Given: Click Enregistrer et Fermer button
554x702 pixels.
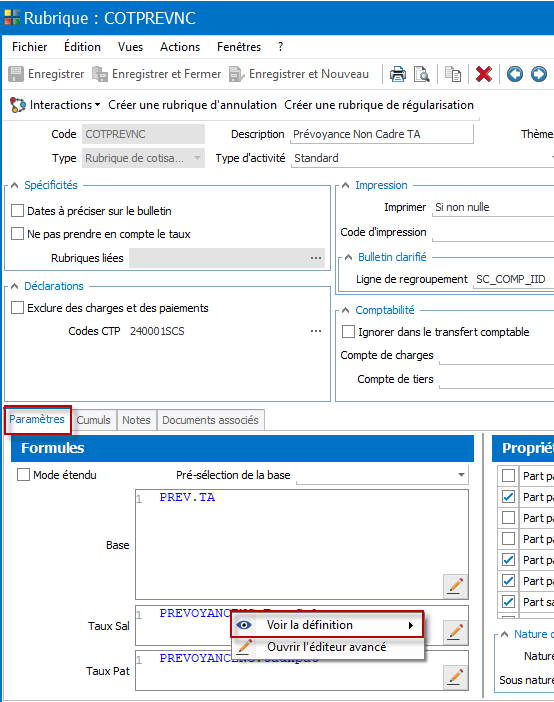Looking at the screenshot, I should [157, 74].
